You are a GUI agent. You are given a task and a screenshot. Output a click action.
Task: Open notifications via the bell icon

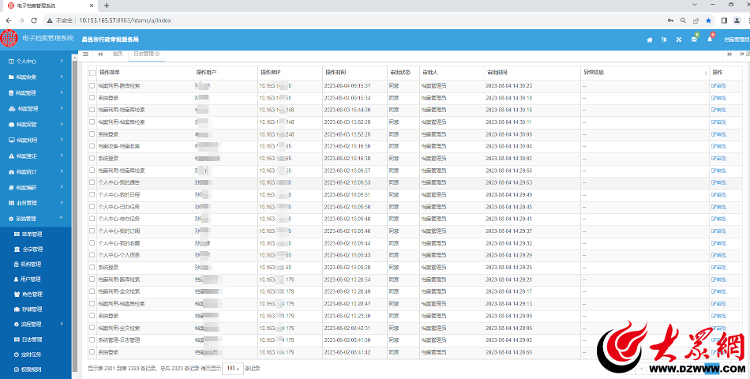(x=709, y=39)
